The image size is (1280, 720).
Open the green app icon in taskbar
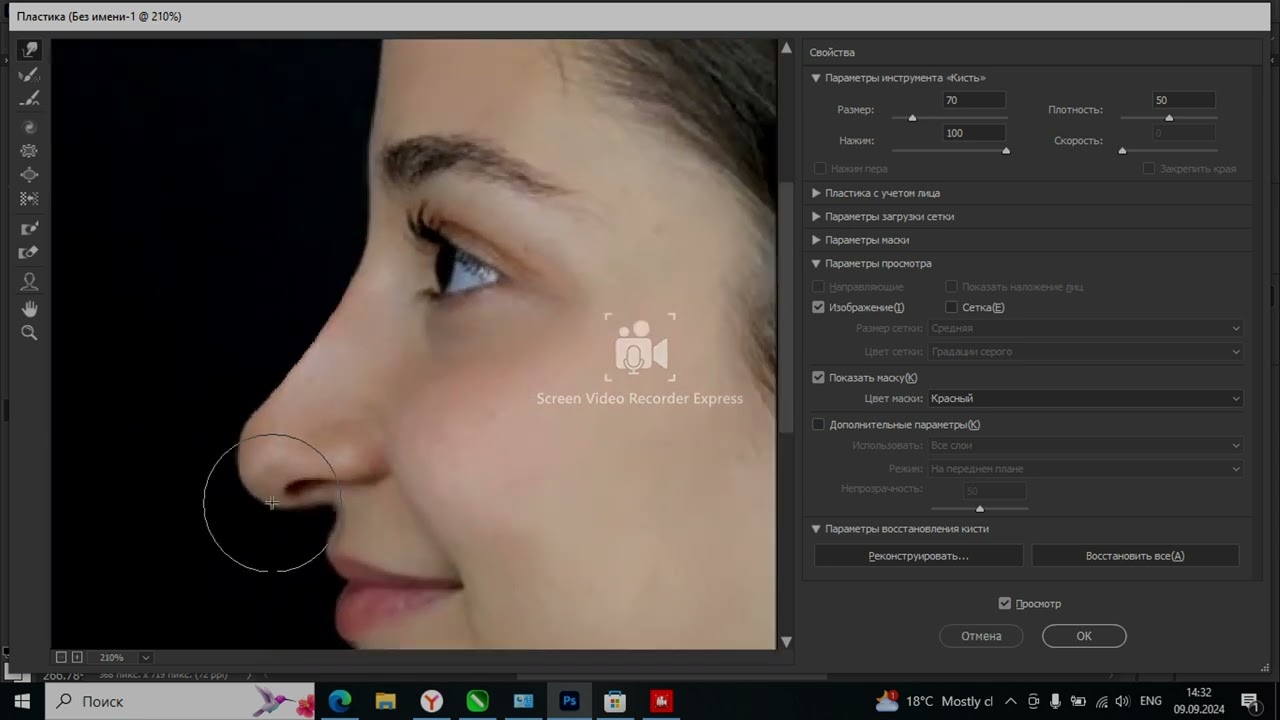(x=477, y=701)
